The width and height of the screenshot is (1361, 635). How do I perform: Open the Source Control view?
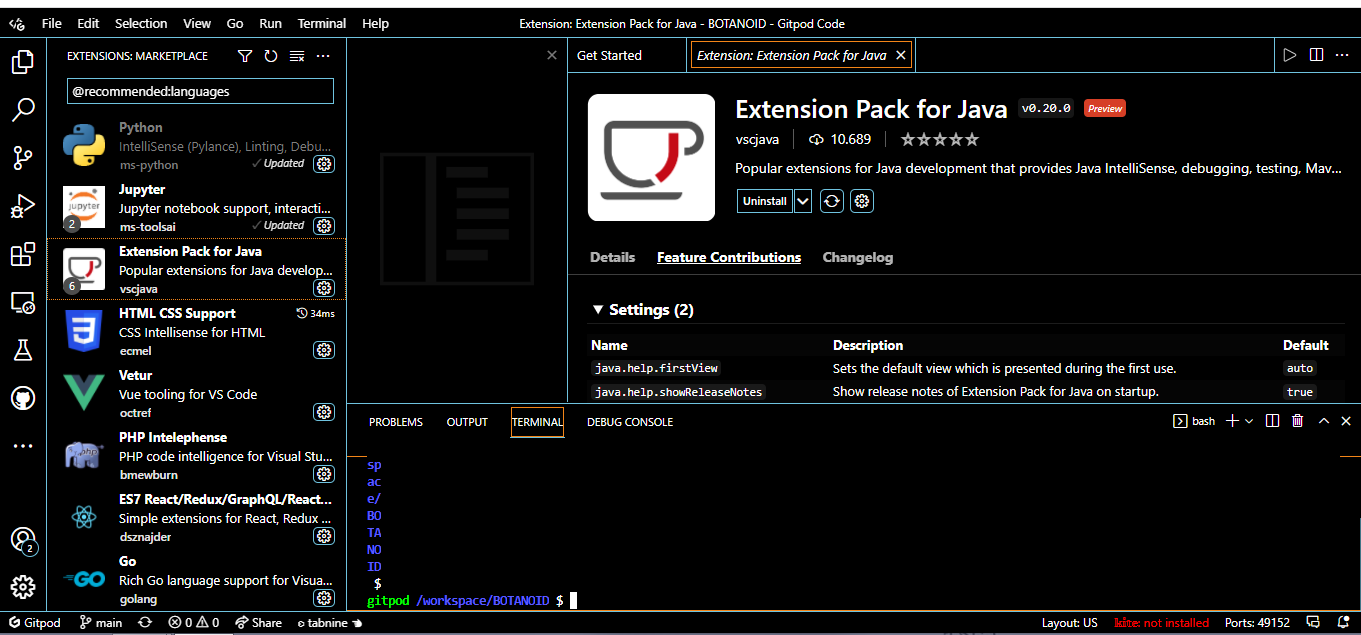(22, 158)
